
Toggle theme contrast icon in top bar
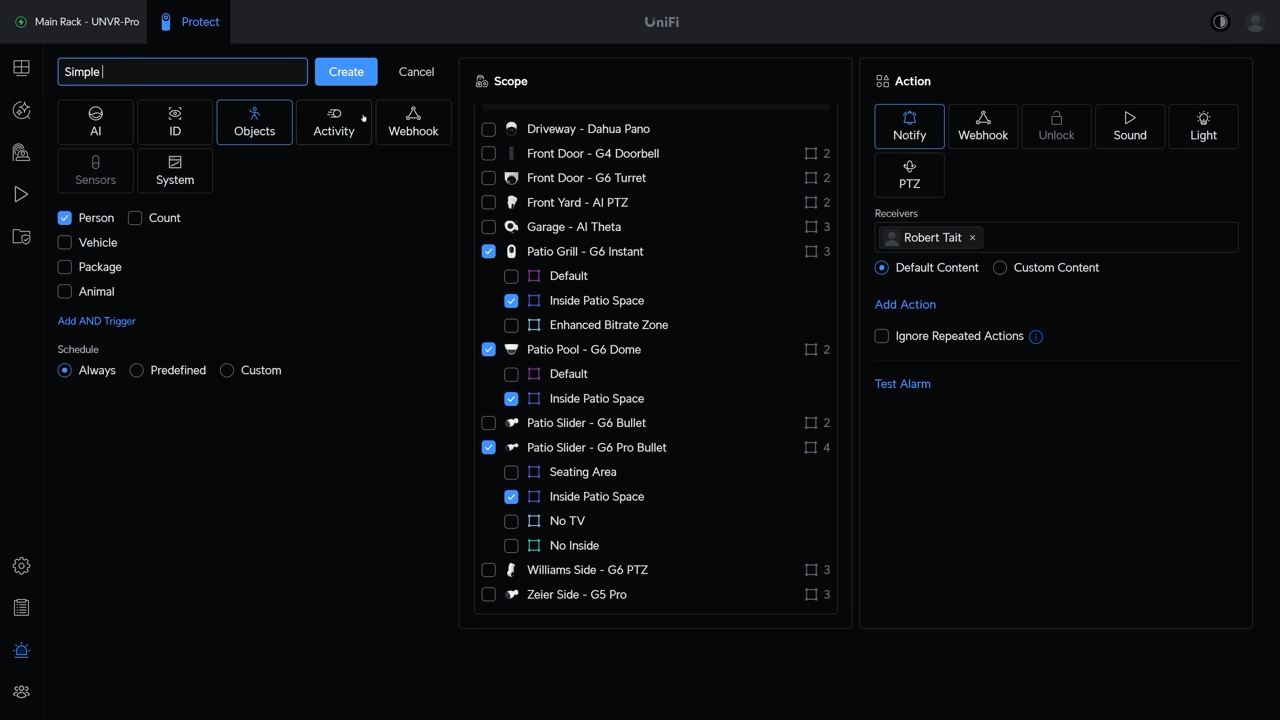click(x=1220, y=22)
